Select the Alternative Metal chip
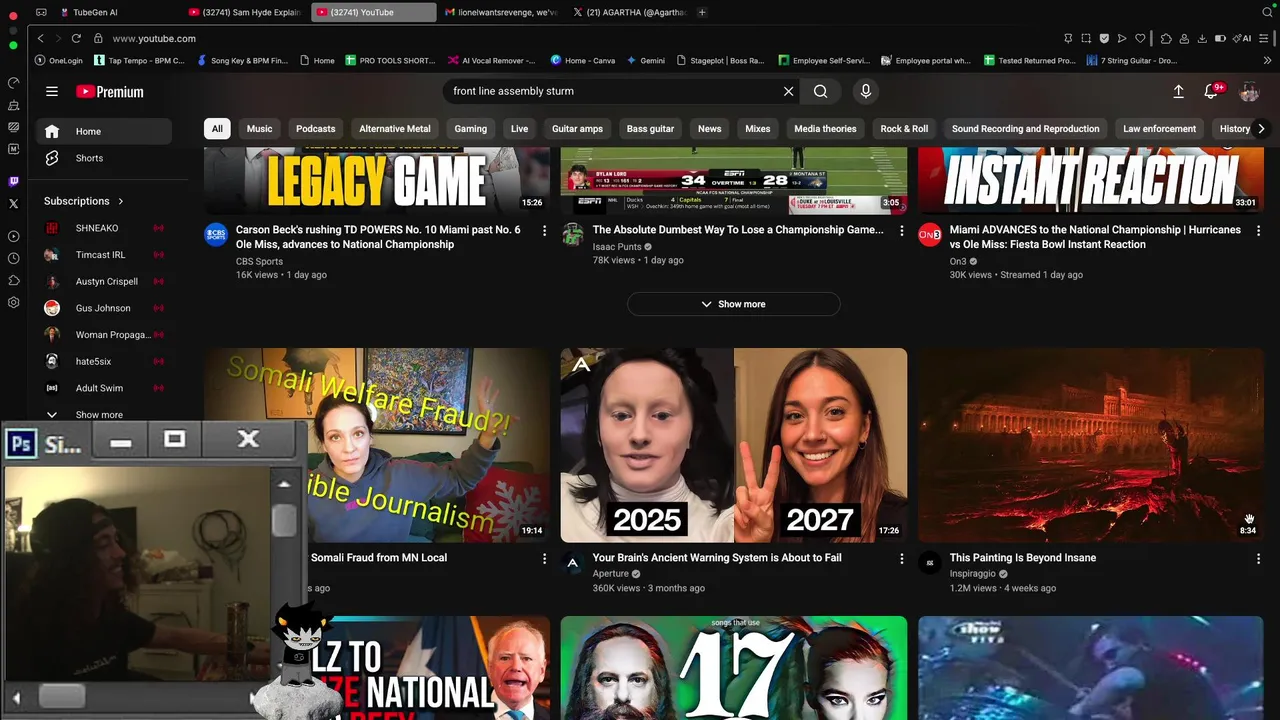Image resolution: width=1280 pixels, height=720 pixels. click(x=395, y=128)
